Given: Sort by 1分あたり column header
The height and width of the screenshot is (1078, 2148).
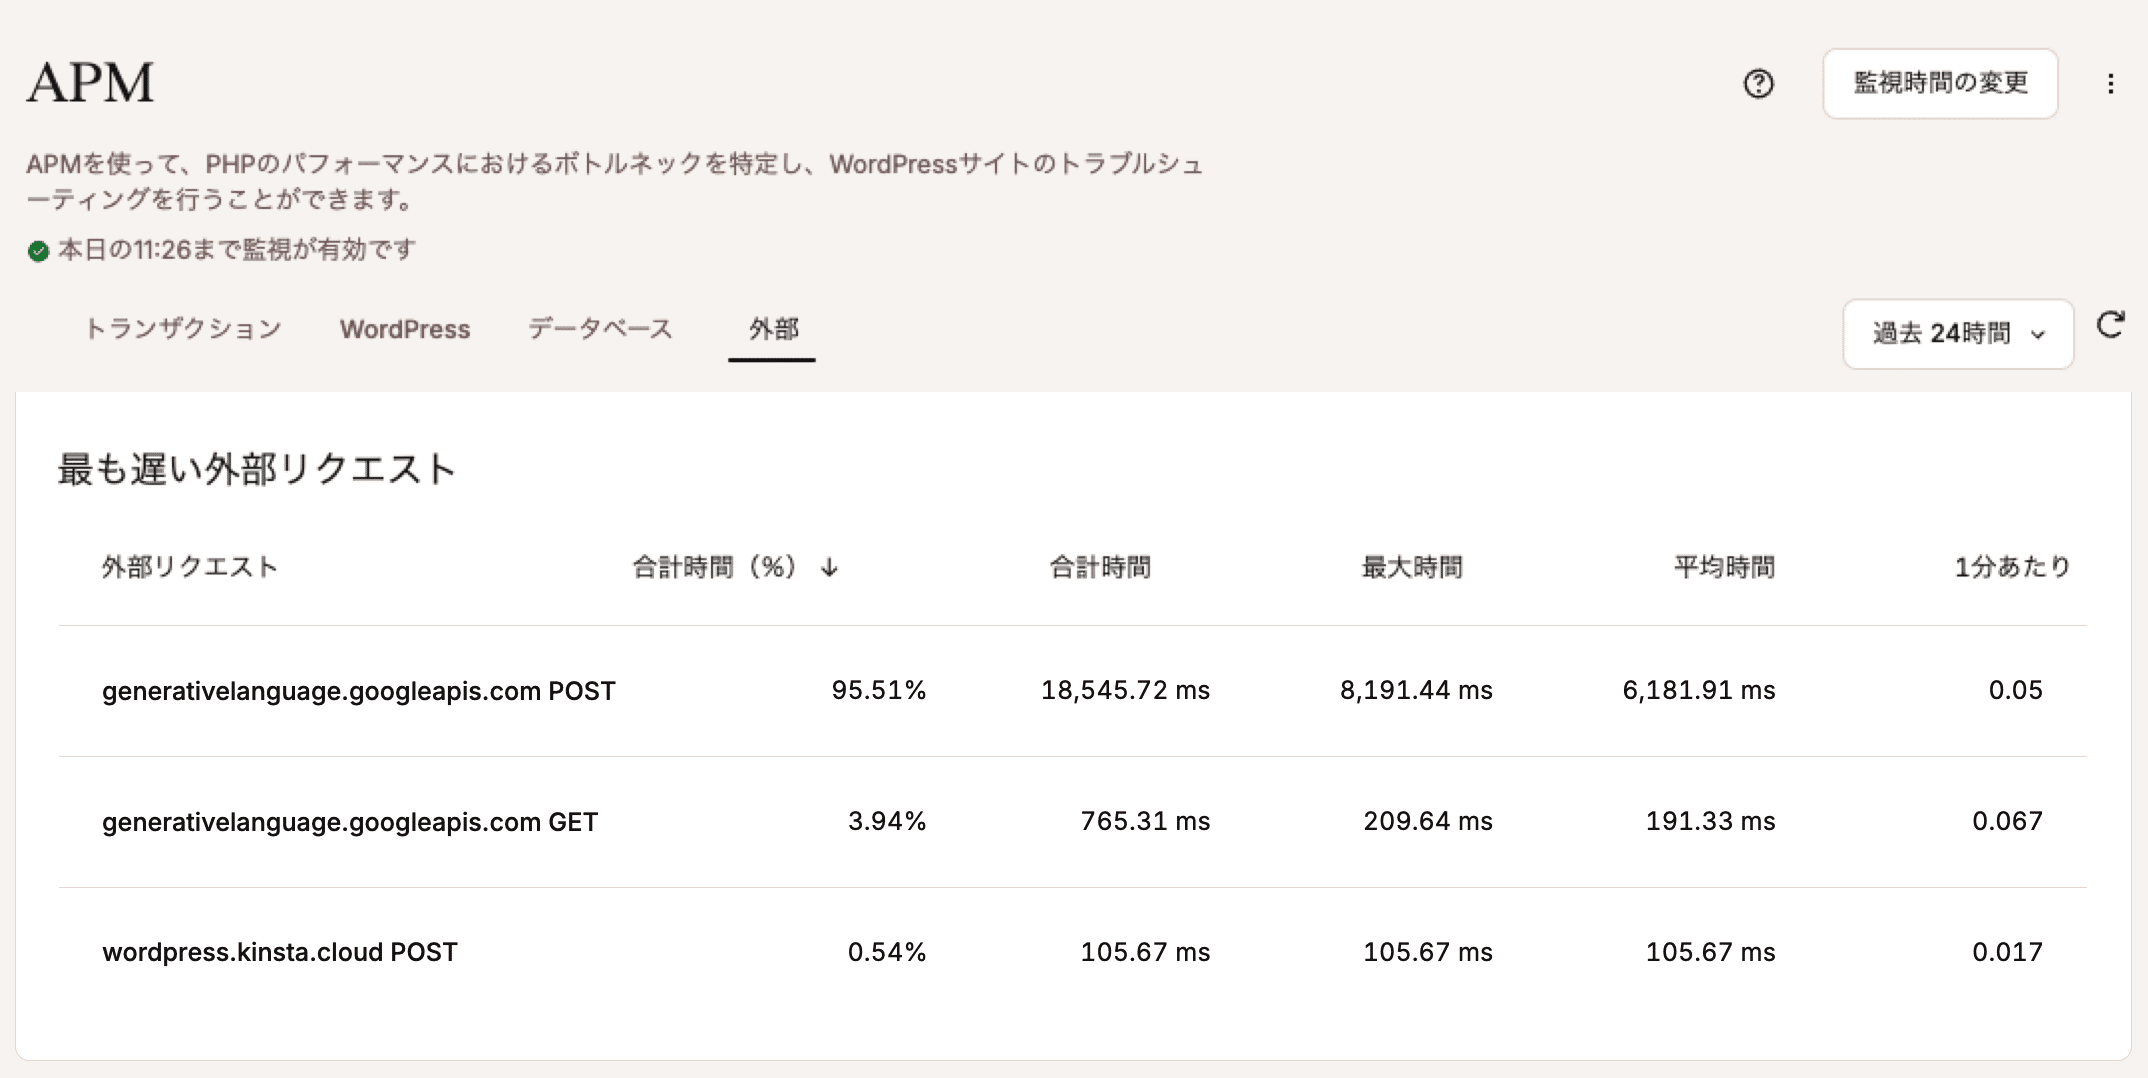Looking at the screenshot, I should pyautogui.click(x=2011, y=567).
